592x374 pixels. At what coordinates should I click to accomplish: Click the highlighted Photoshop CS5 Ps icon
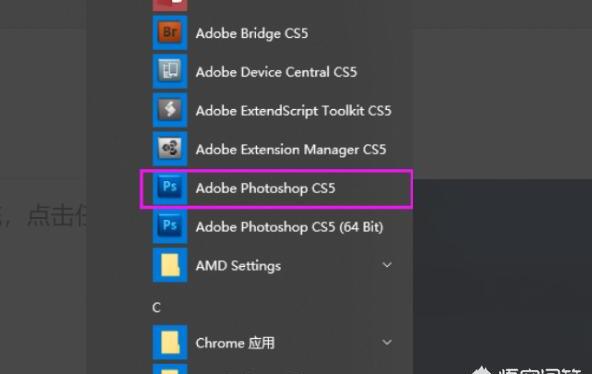tap(170, 188)
